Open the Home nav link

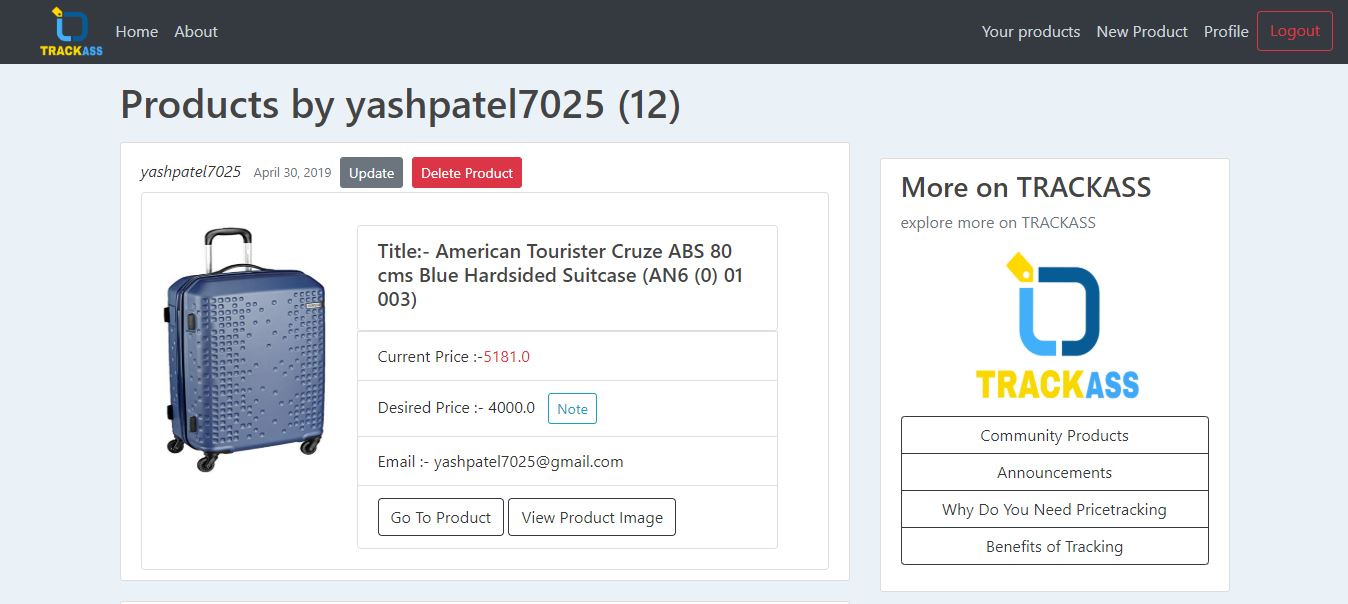137,32
